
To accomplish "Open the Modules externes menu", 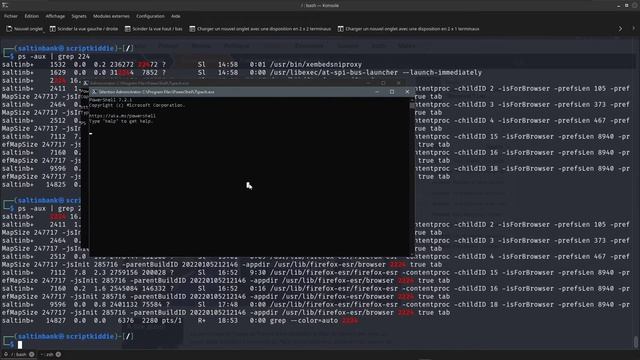I will pos(111,16).
